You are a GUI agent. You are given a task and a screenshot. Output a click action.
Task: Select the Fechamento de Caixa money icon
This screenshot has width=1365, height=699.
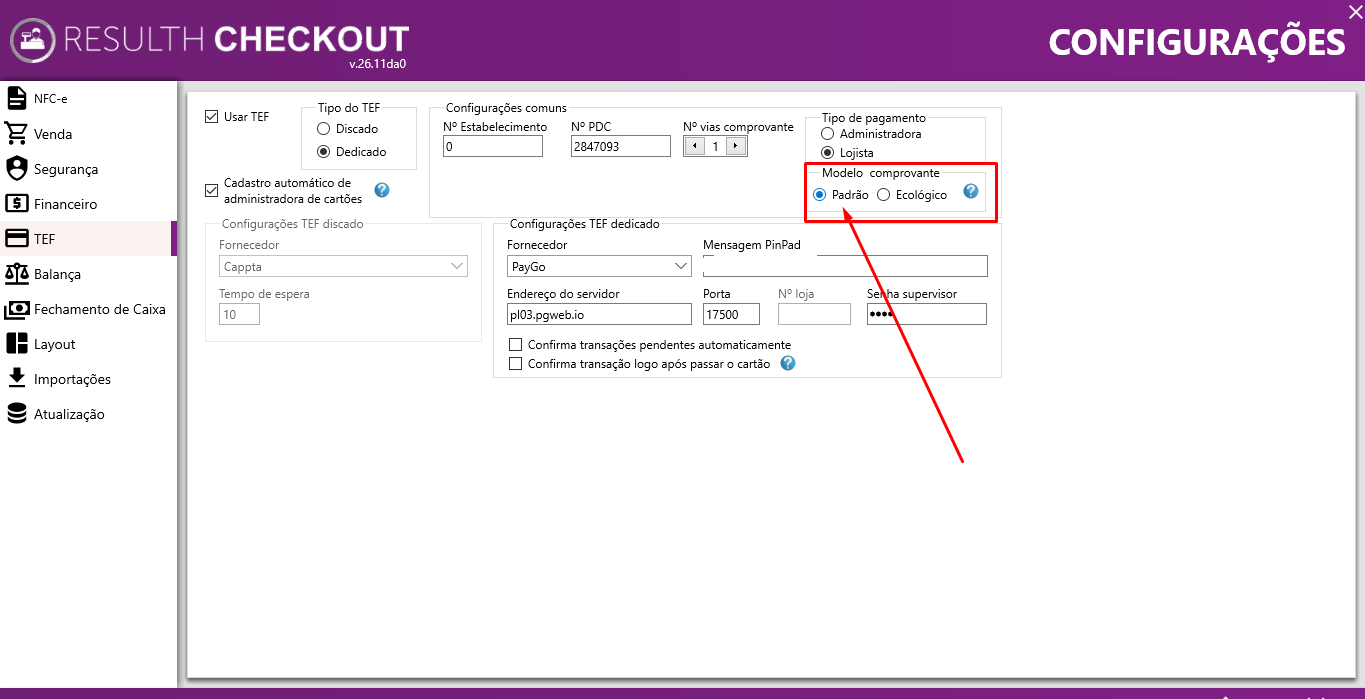(16, 309)
